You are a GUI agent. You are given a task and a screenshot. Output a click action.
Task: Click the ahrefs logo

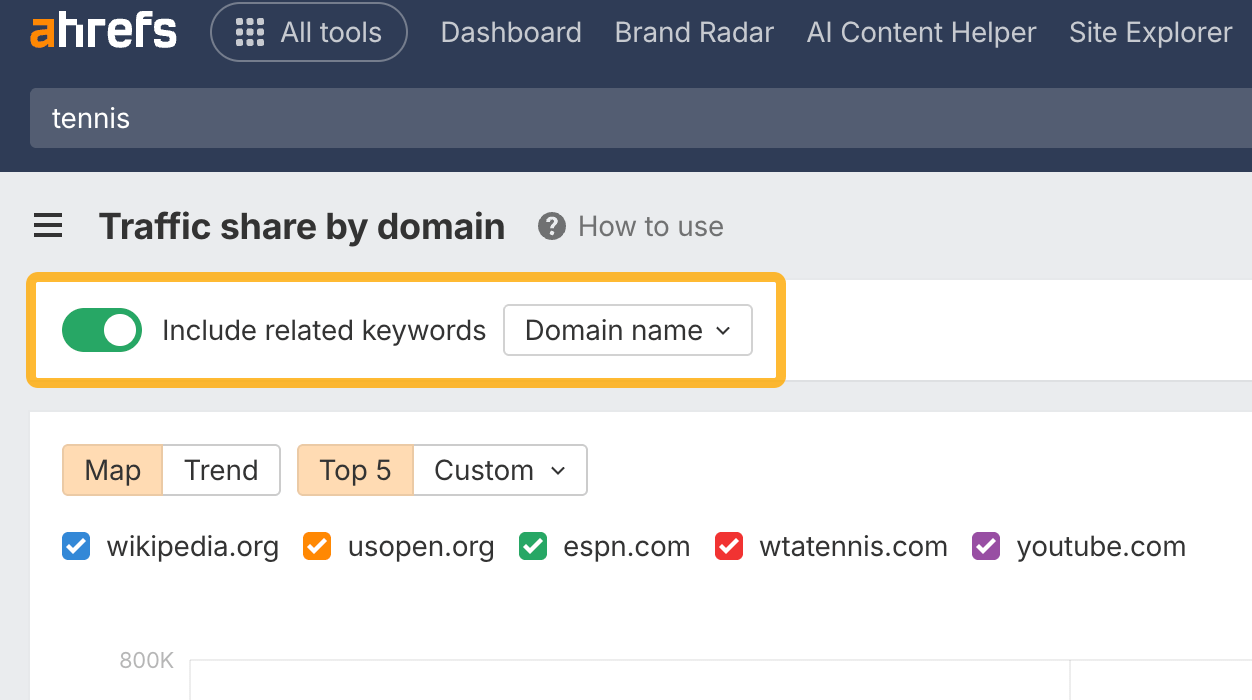(103, 31)
